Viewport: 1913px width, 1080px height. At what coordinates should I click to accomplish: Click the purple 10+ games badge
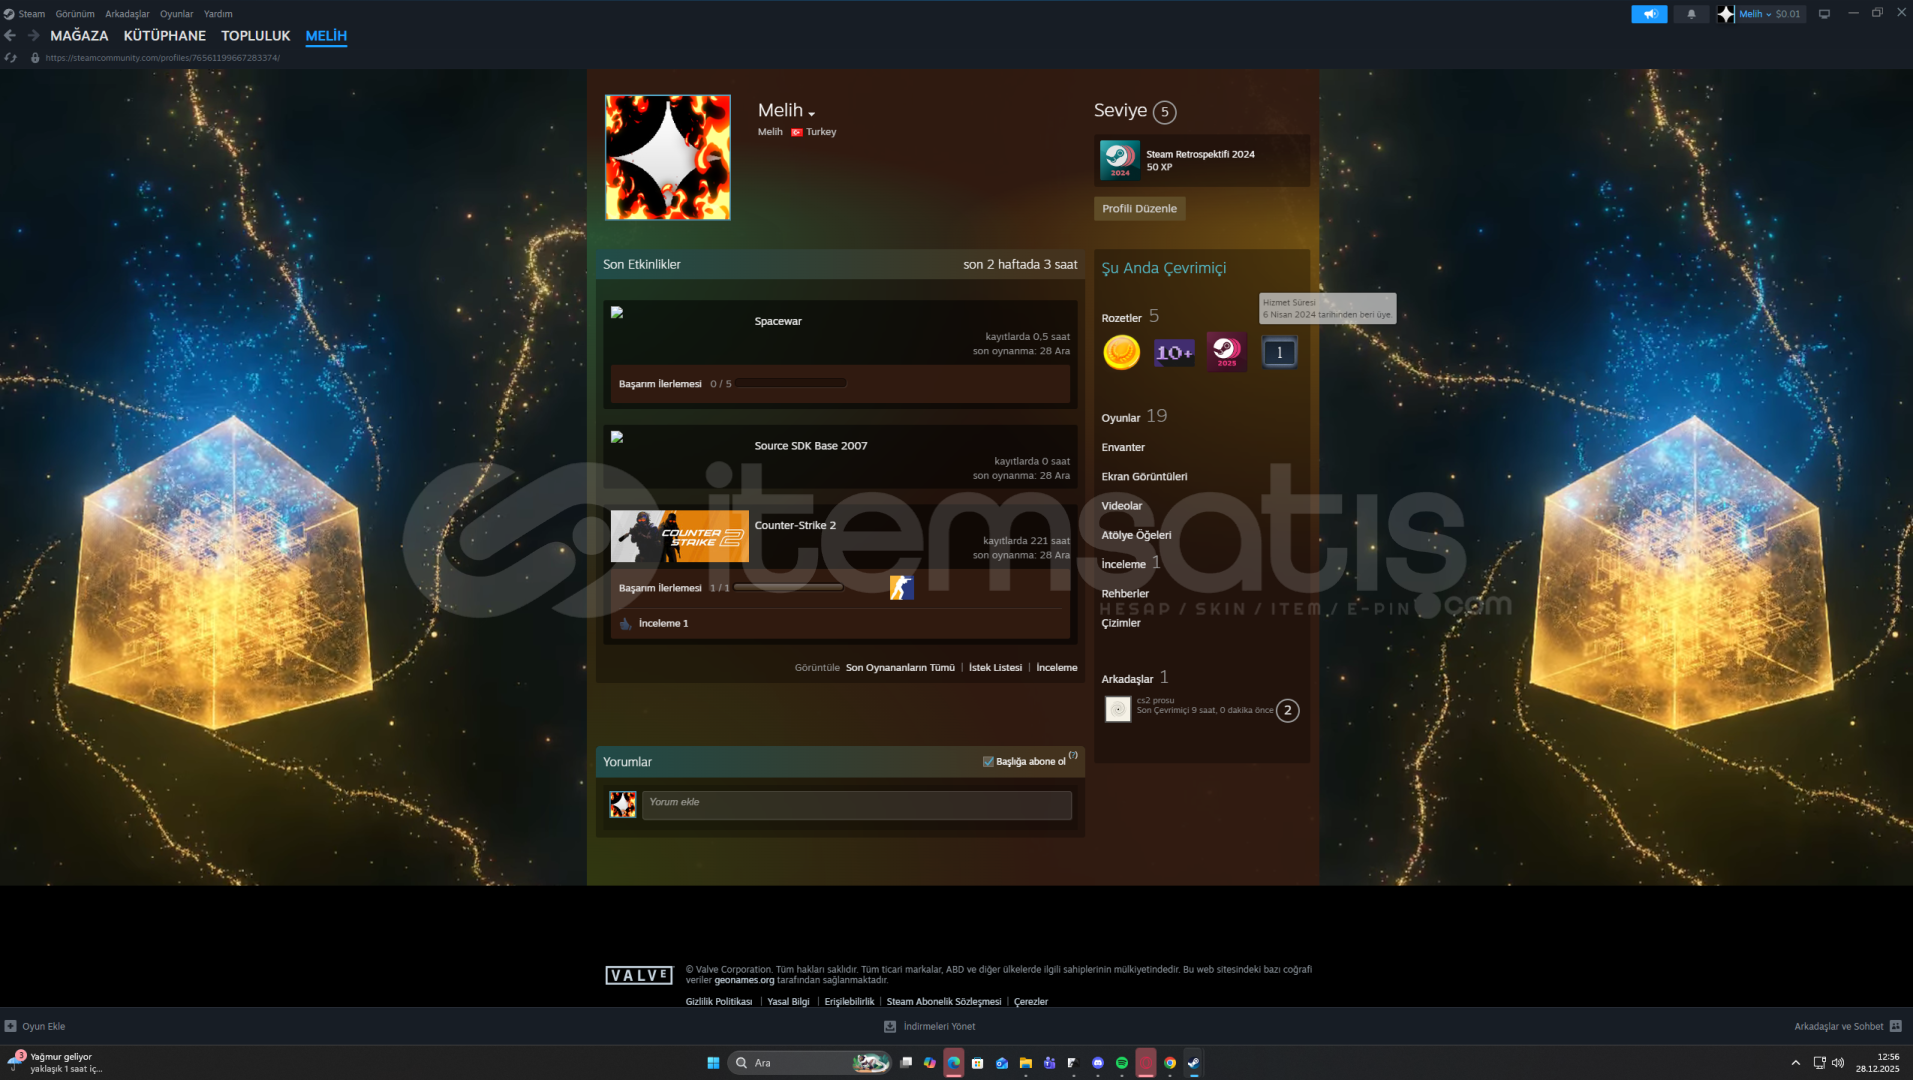click(1174, 352)
